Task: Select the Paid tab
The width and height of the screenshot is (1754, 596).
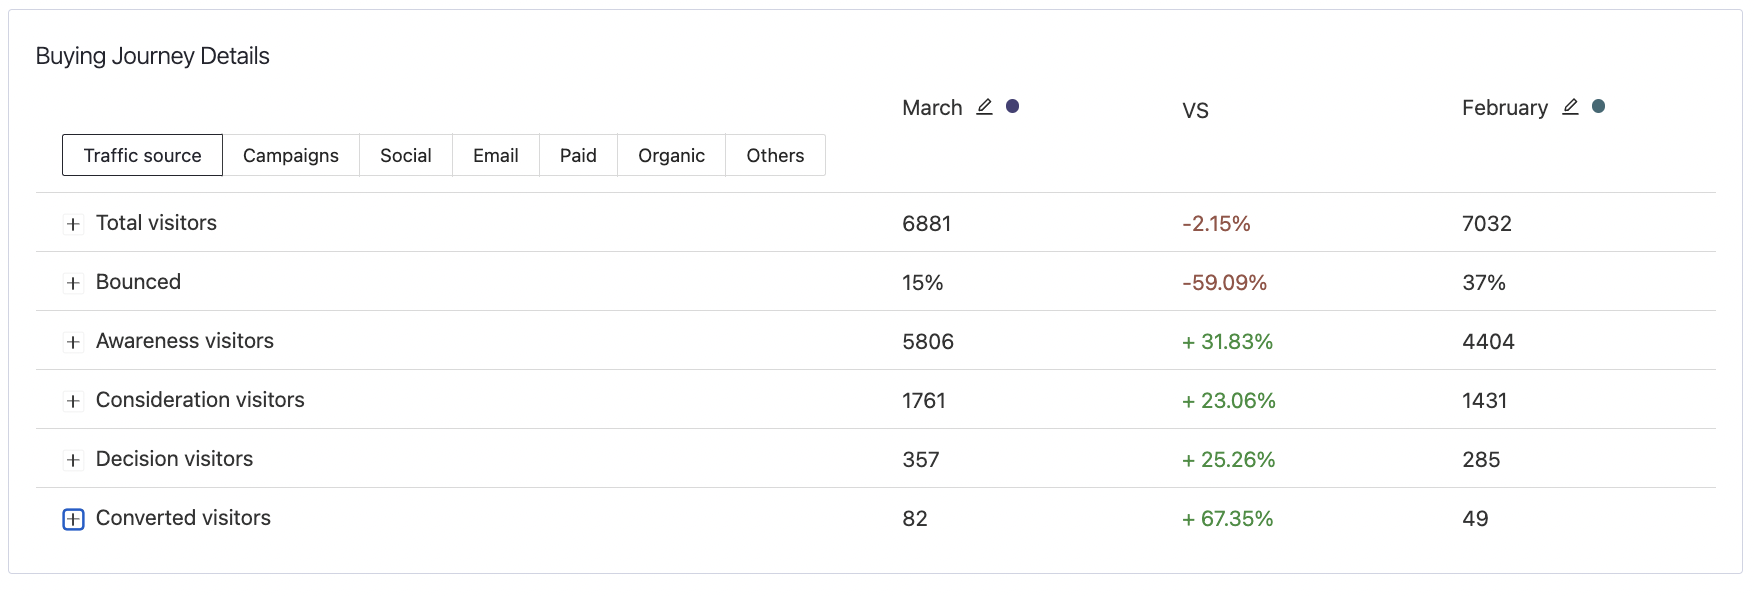Action: click(x=578, y=155)
